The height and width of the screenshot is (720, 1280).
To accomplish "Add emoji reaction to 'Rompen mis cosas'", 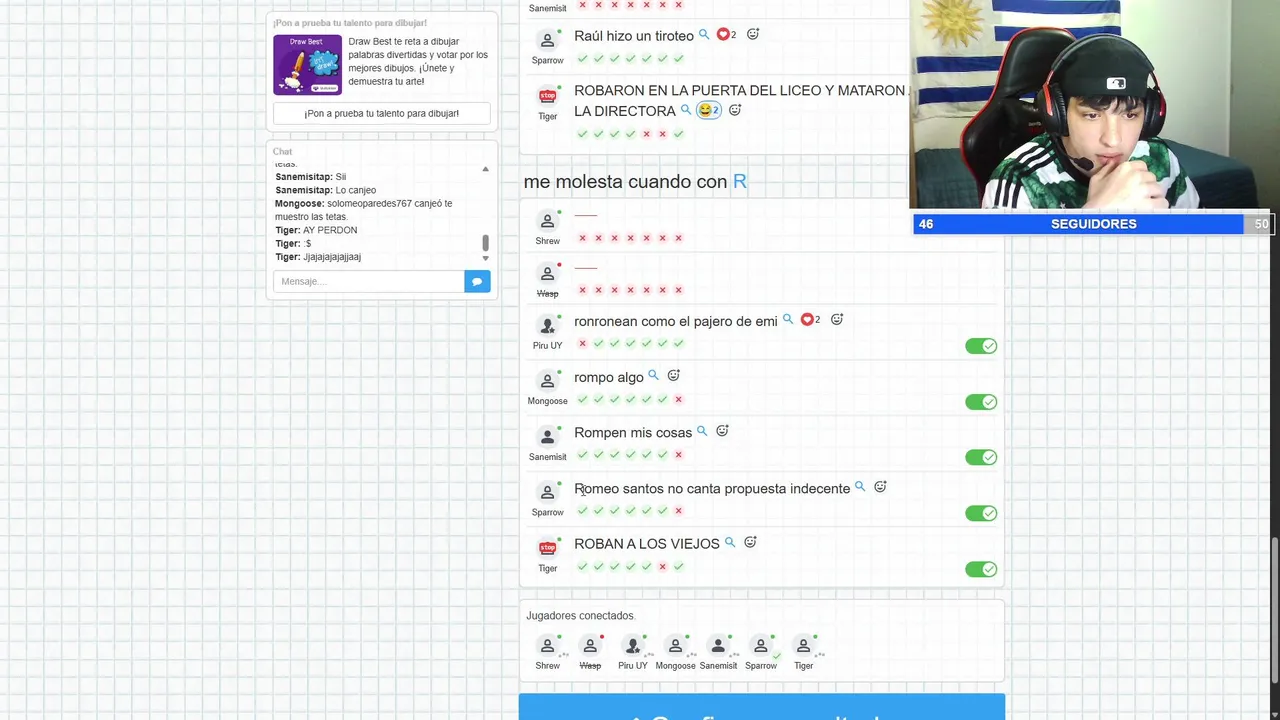I will pos(722,431).
